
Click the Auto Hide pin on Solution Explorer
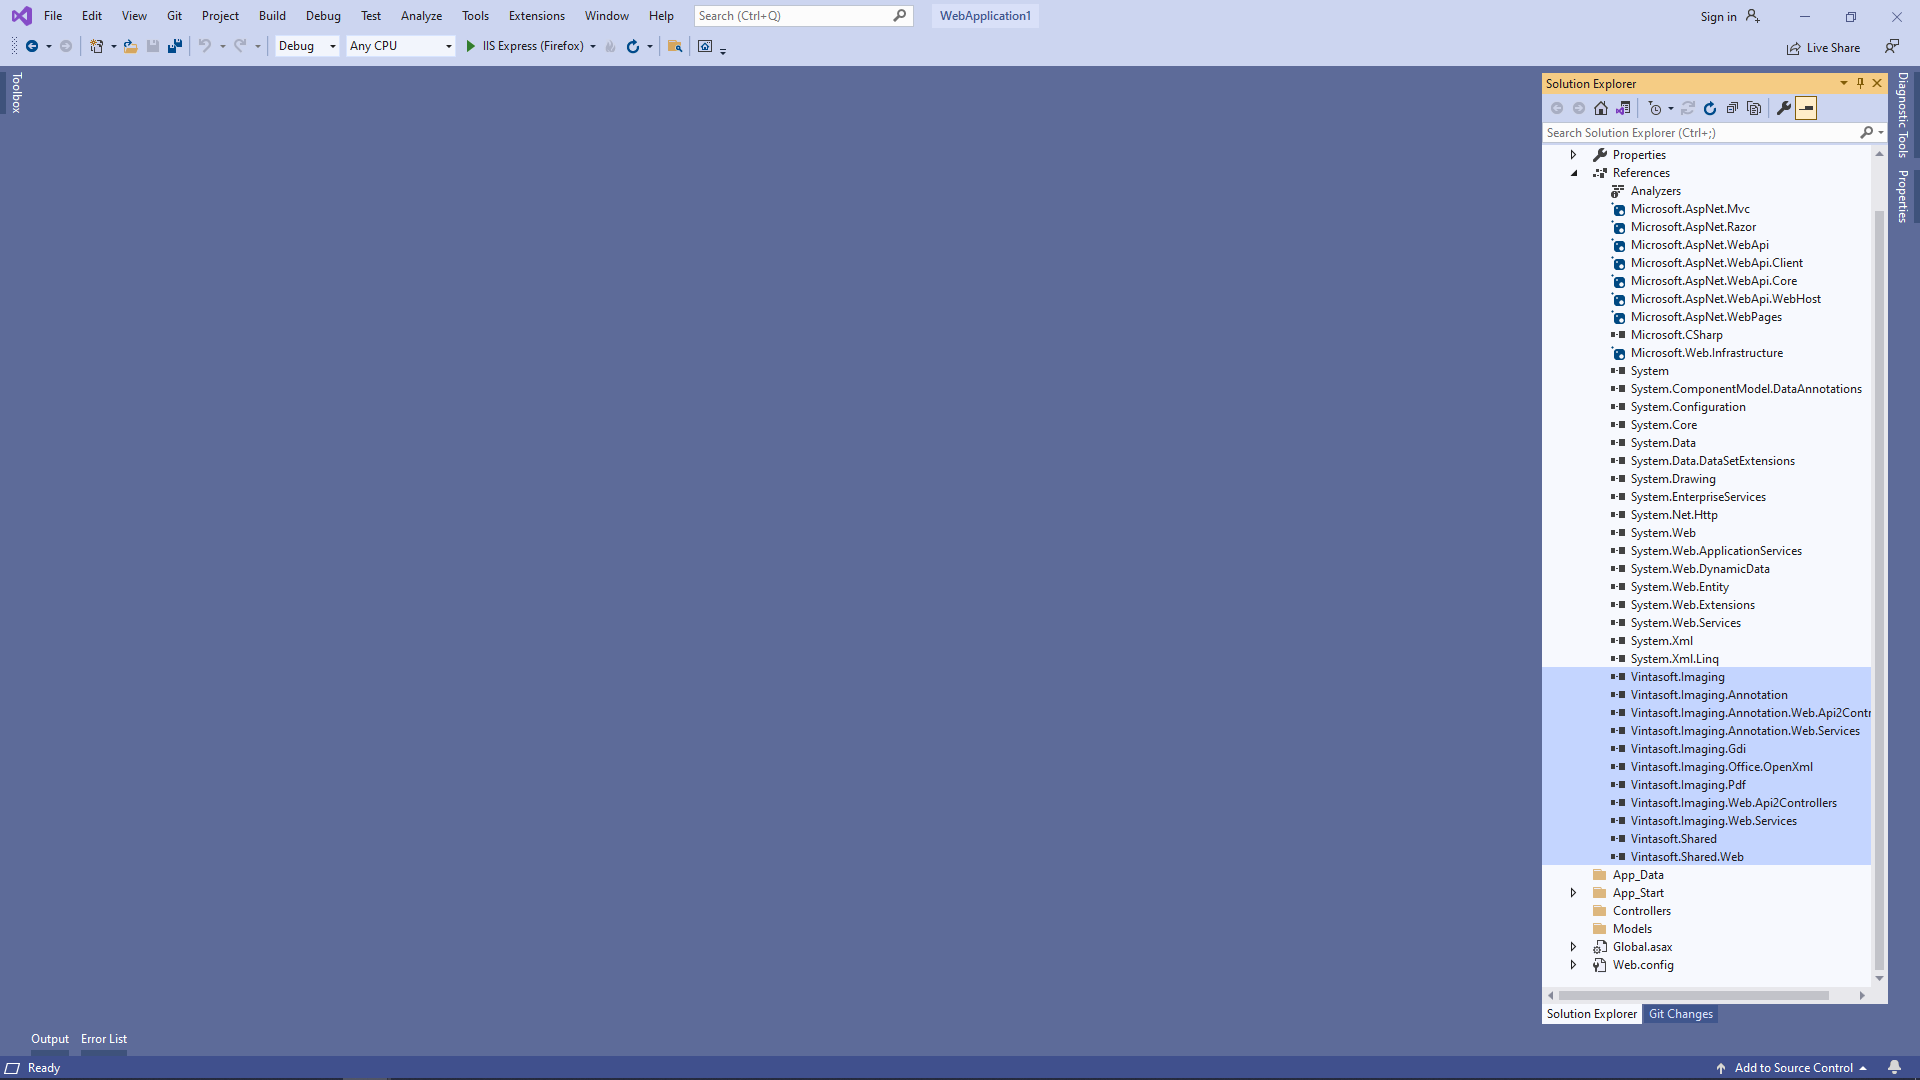tap(1860, 83)
